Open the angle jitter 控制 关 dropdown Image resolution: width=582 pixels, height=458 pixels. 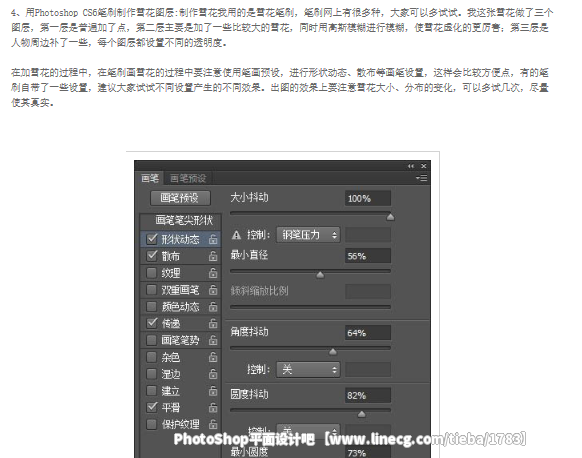(x=308, y=370)
